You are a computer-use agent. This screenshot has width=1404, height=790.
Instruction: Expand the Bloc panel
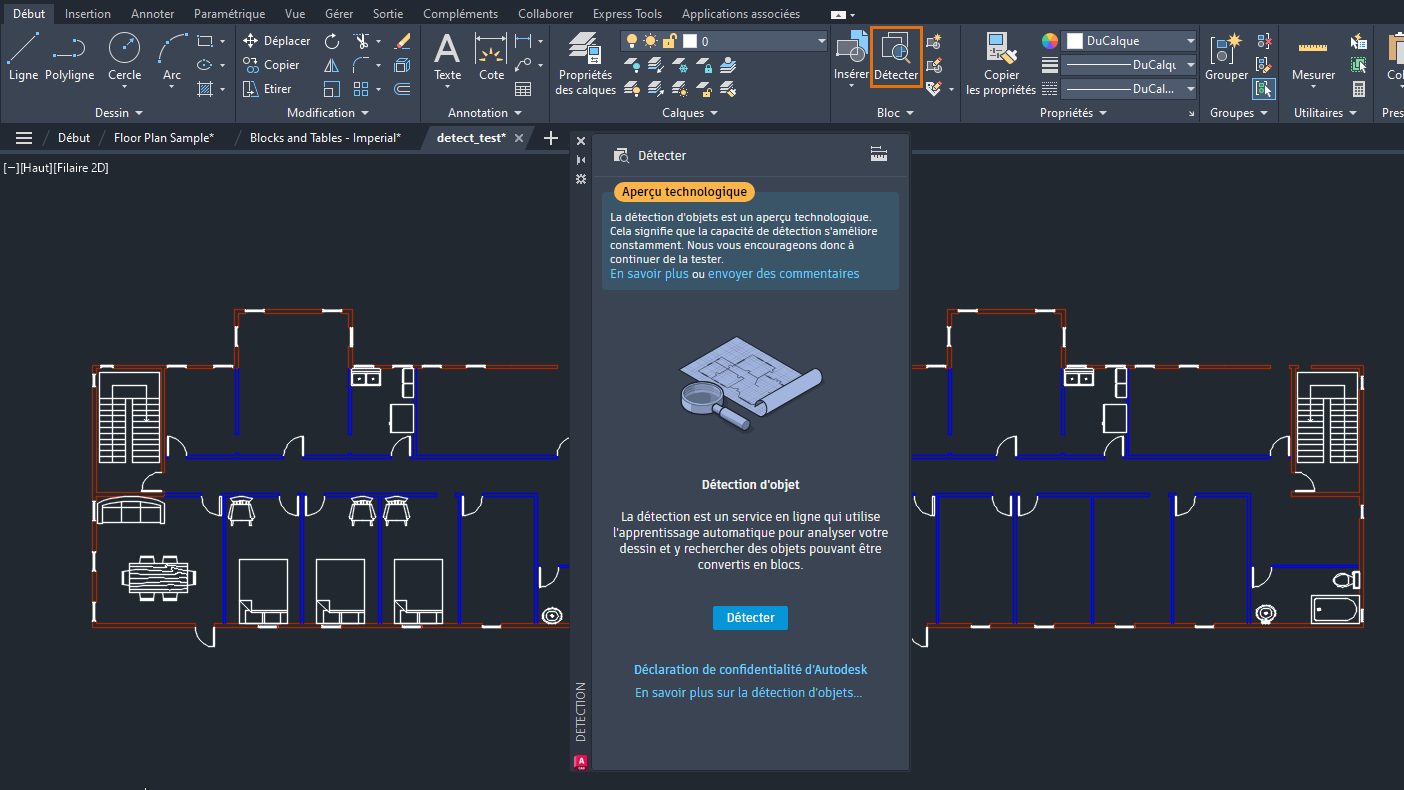coord(895,113)
